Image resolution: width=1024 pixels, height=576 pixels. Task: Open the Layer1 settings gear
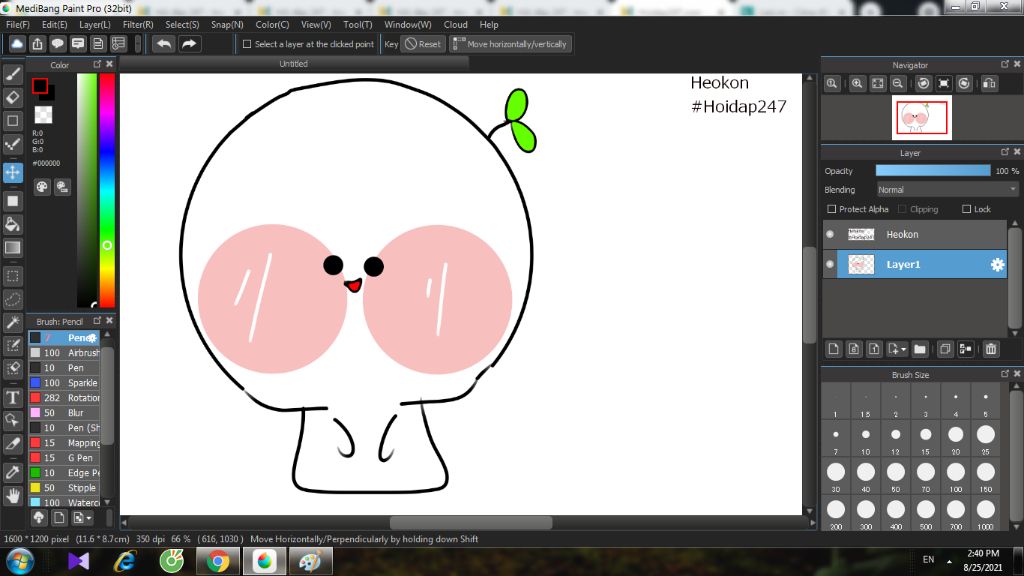pyautogui.click(x=997, y=264)
